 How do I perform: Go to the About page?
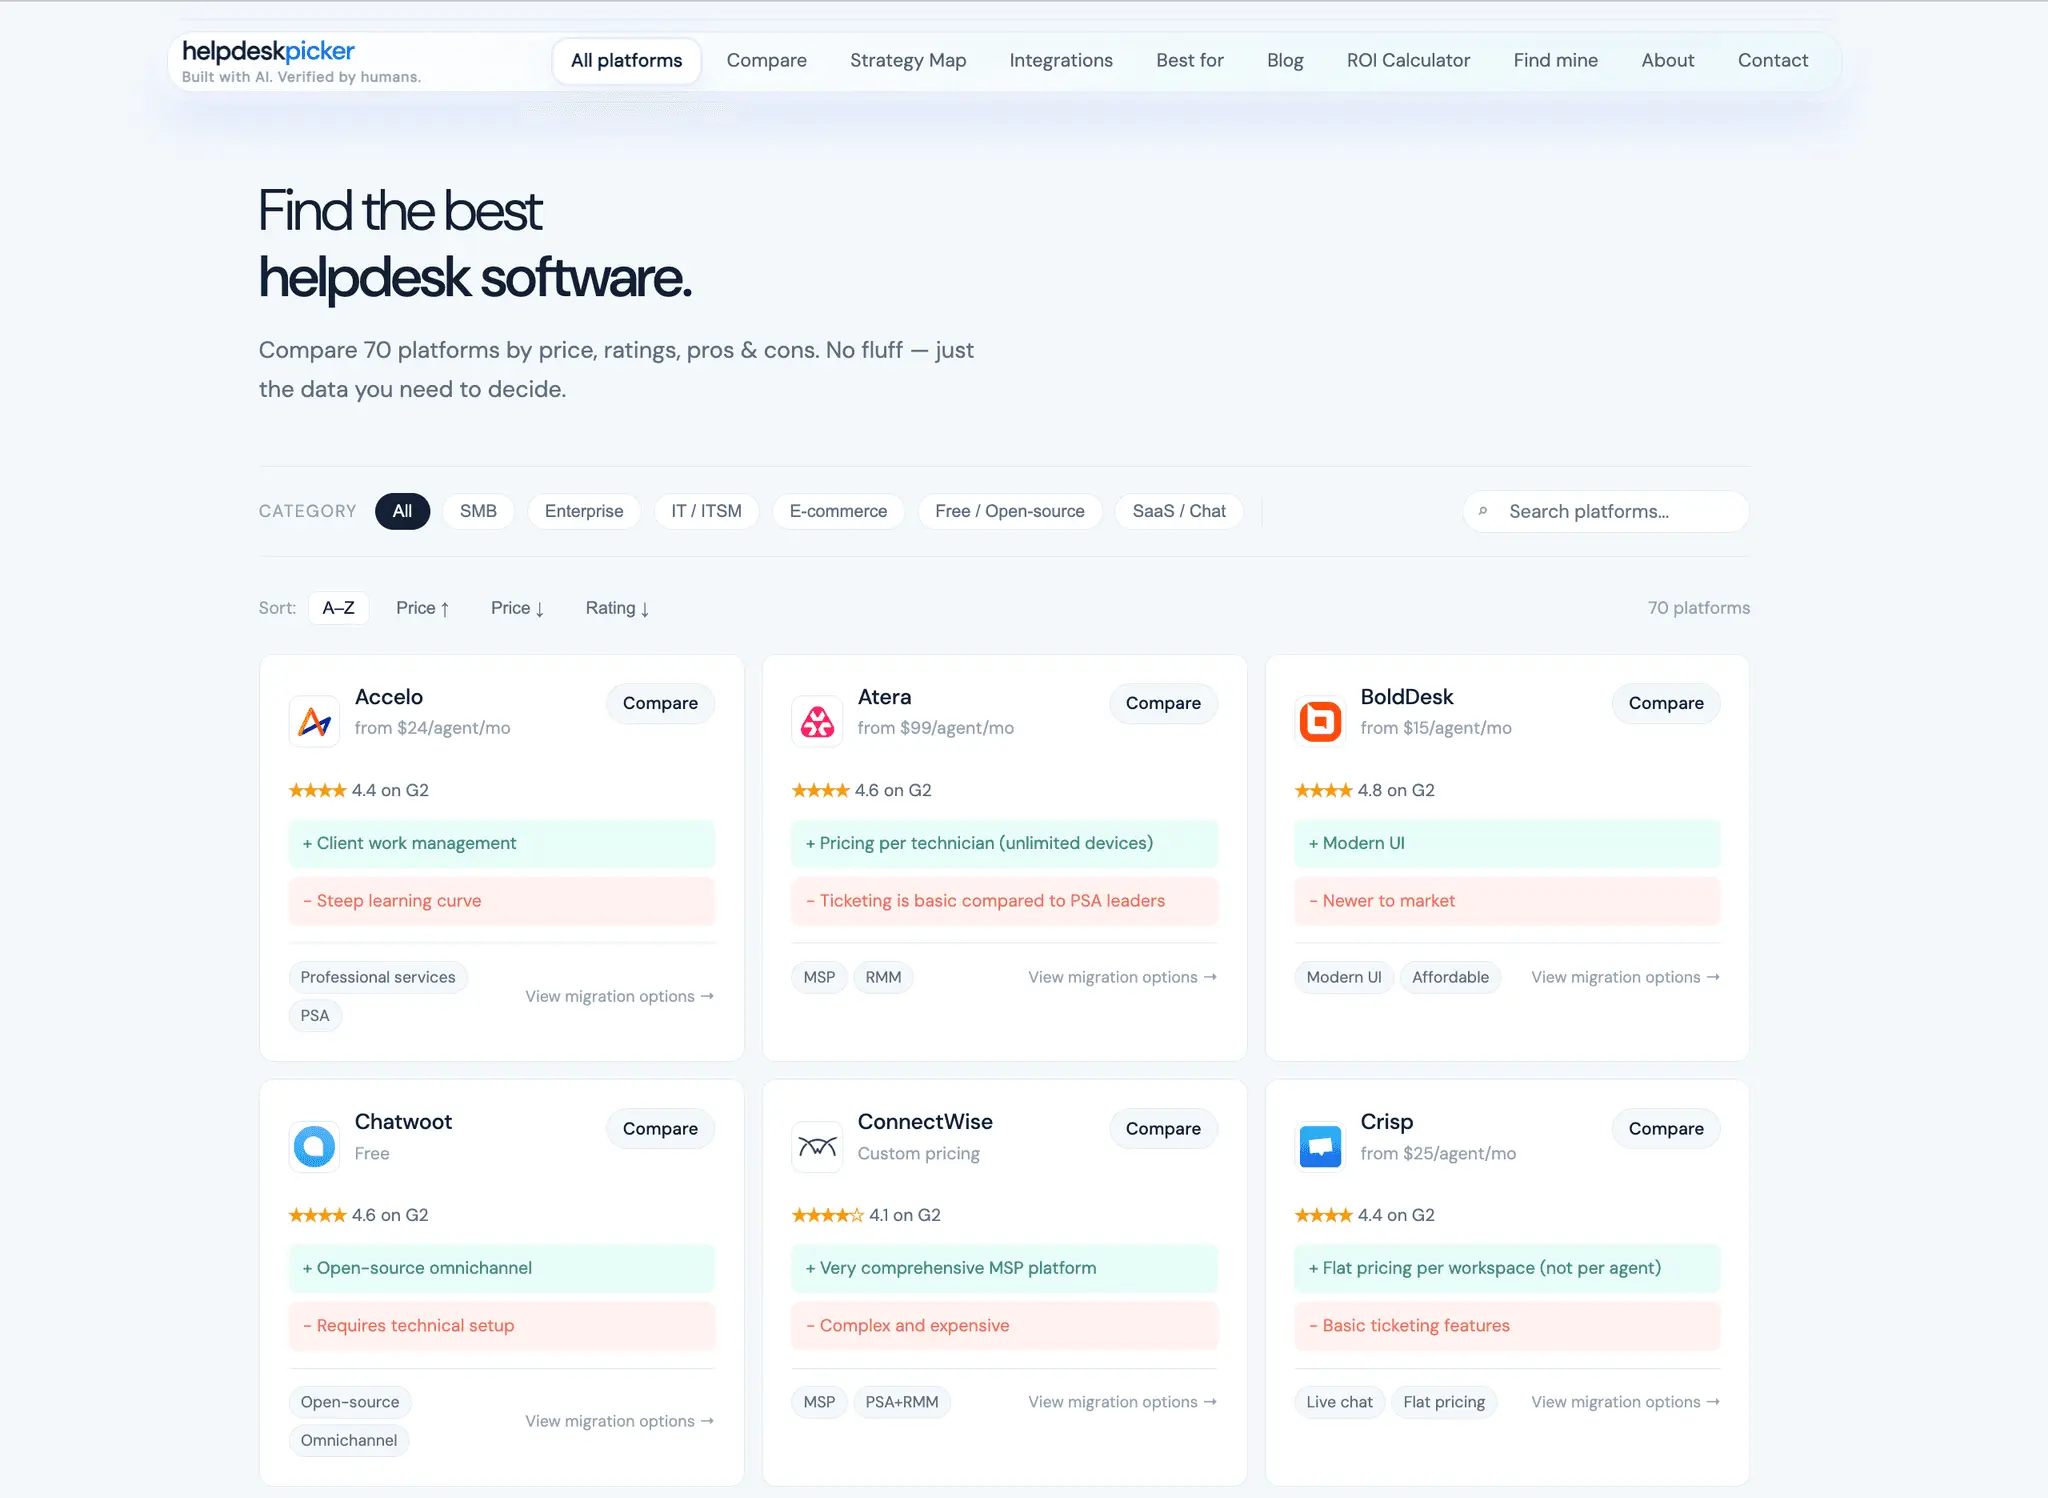point(1667,60)
